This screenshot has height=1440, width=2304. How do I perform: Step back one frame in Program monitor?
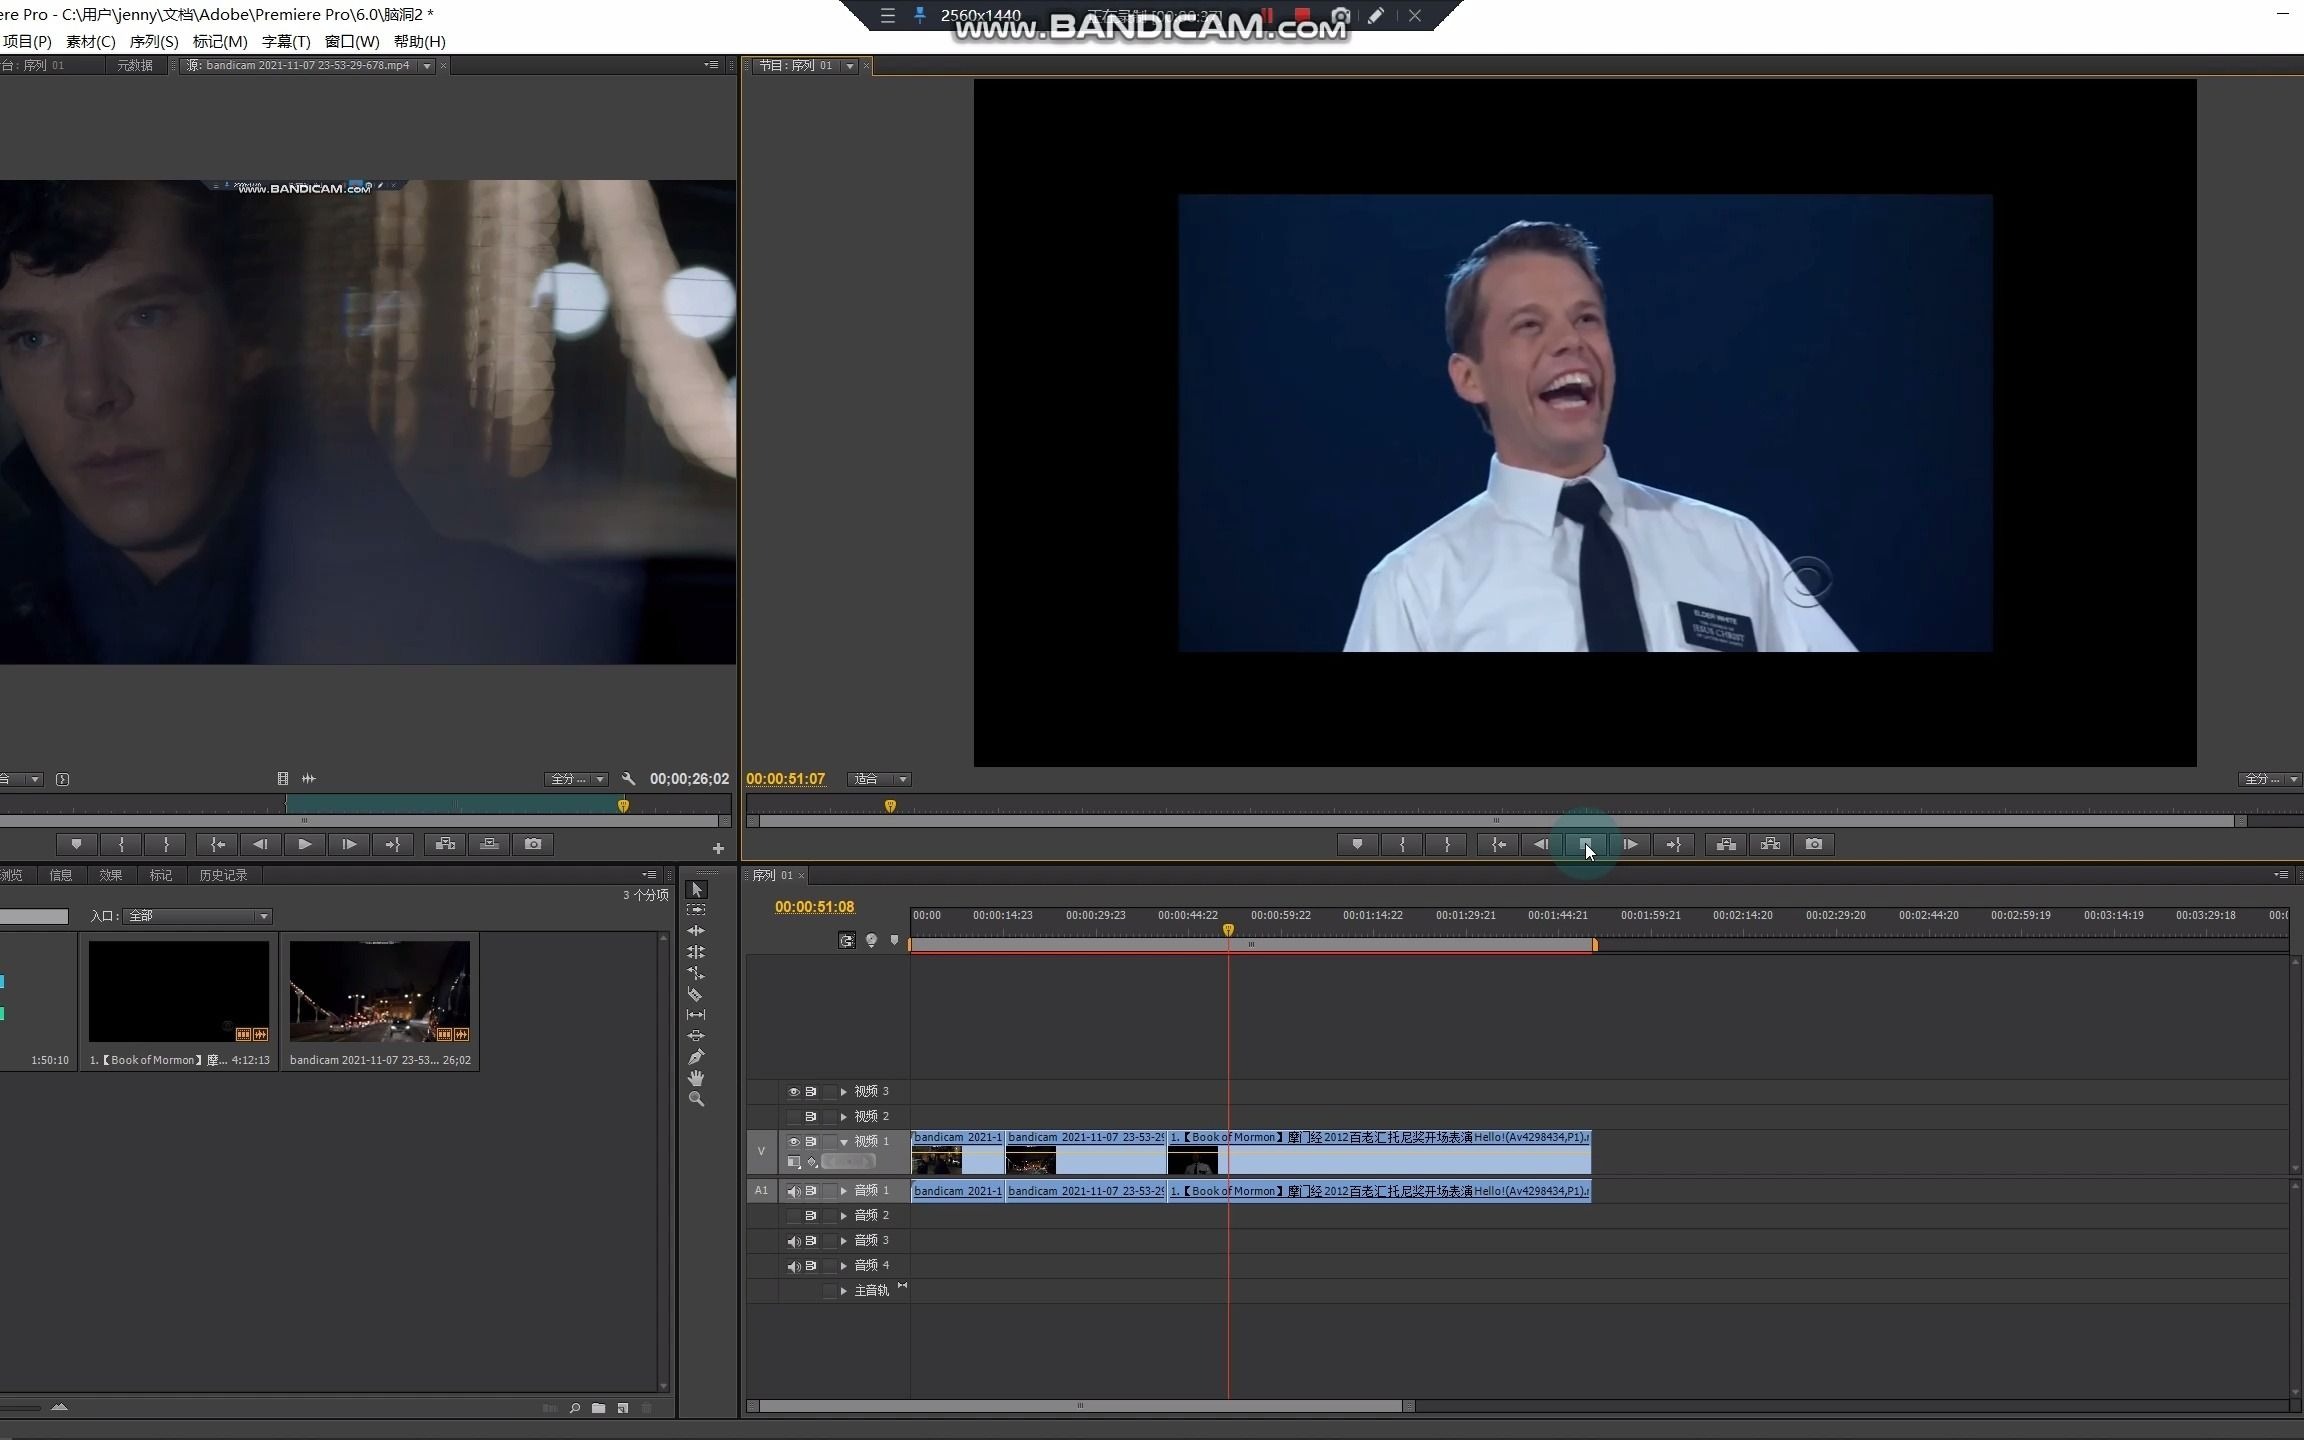tap(1541, 844)
